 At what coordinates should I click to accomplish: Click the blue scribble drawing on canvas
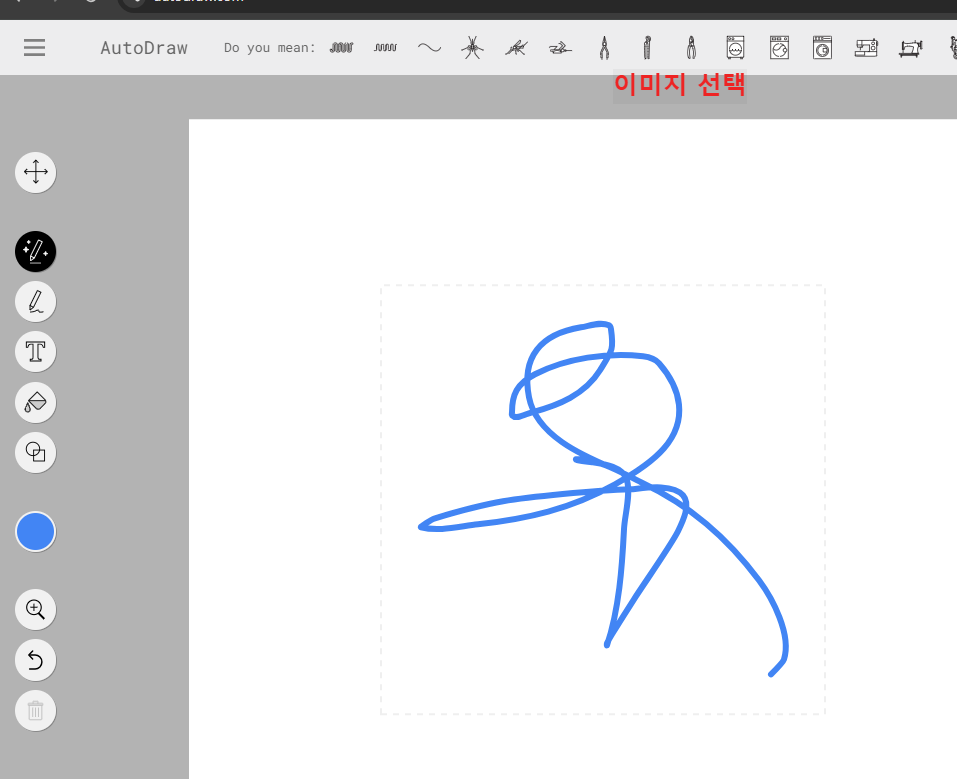[x=603, y=499]
